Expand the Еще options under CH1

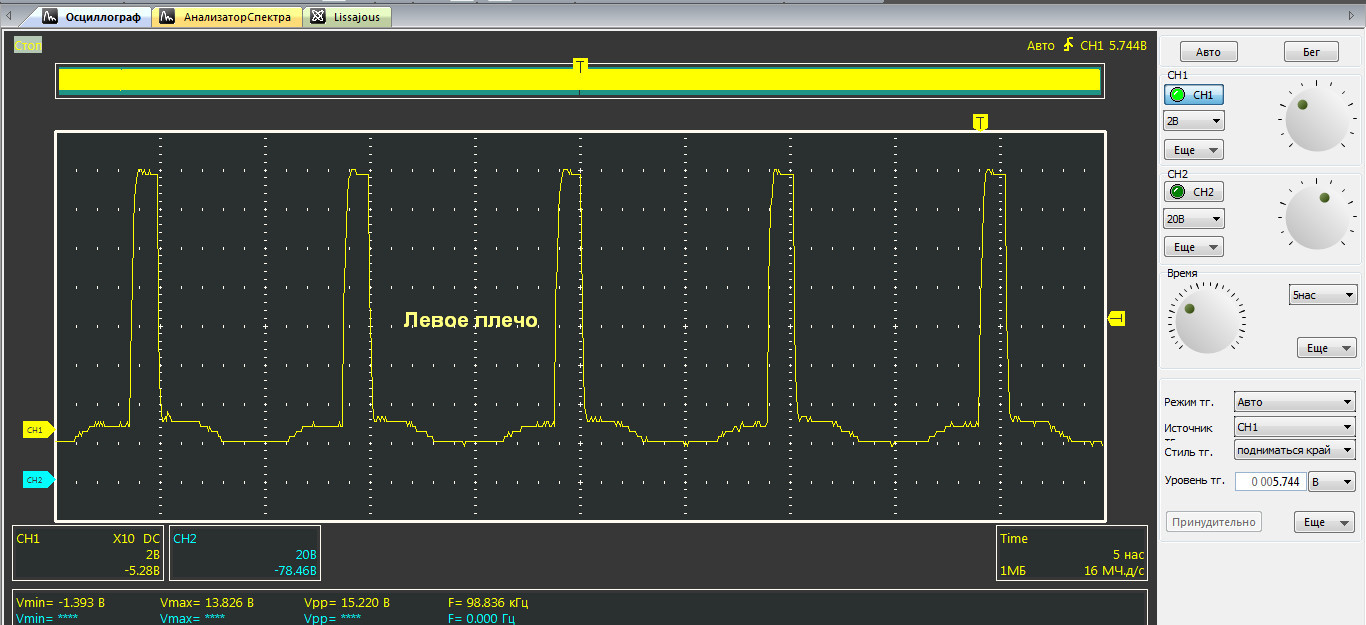1194,150
